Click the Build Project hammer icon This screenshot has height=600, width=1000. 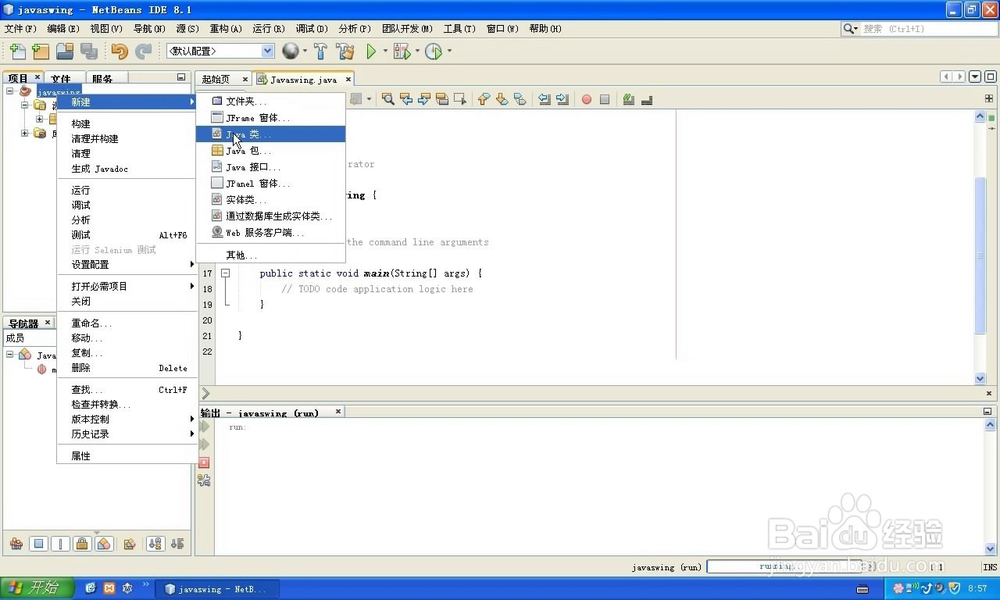[320, 51]
